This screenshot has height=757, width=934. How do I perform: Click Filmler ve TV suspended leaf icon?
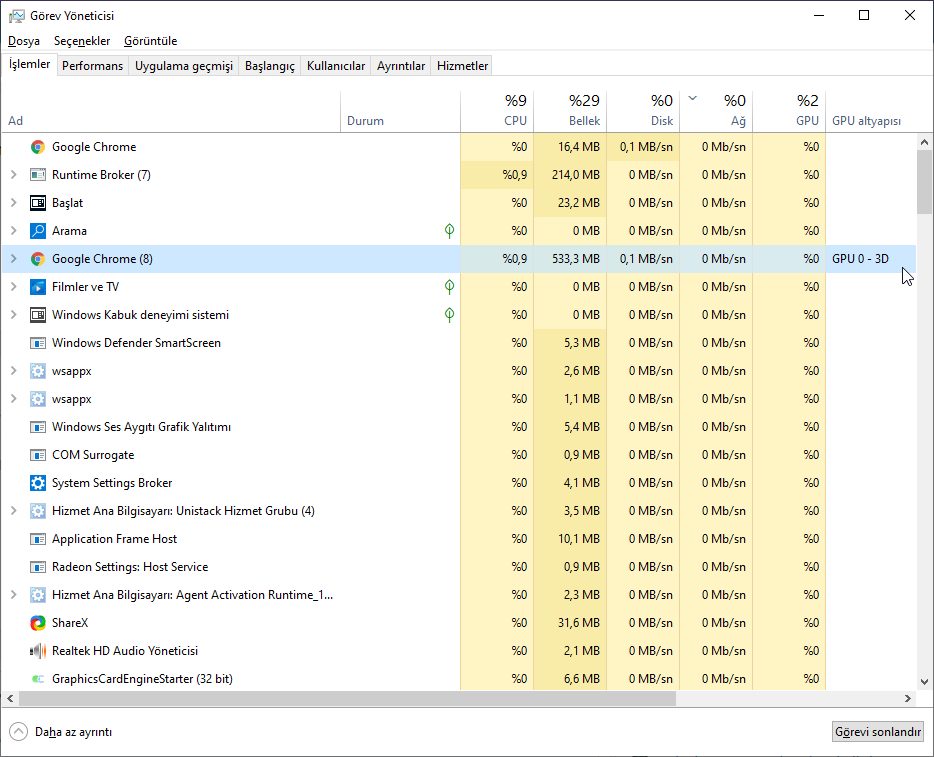tap(450, 286)
